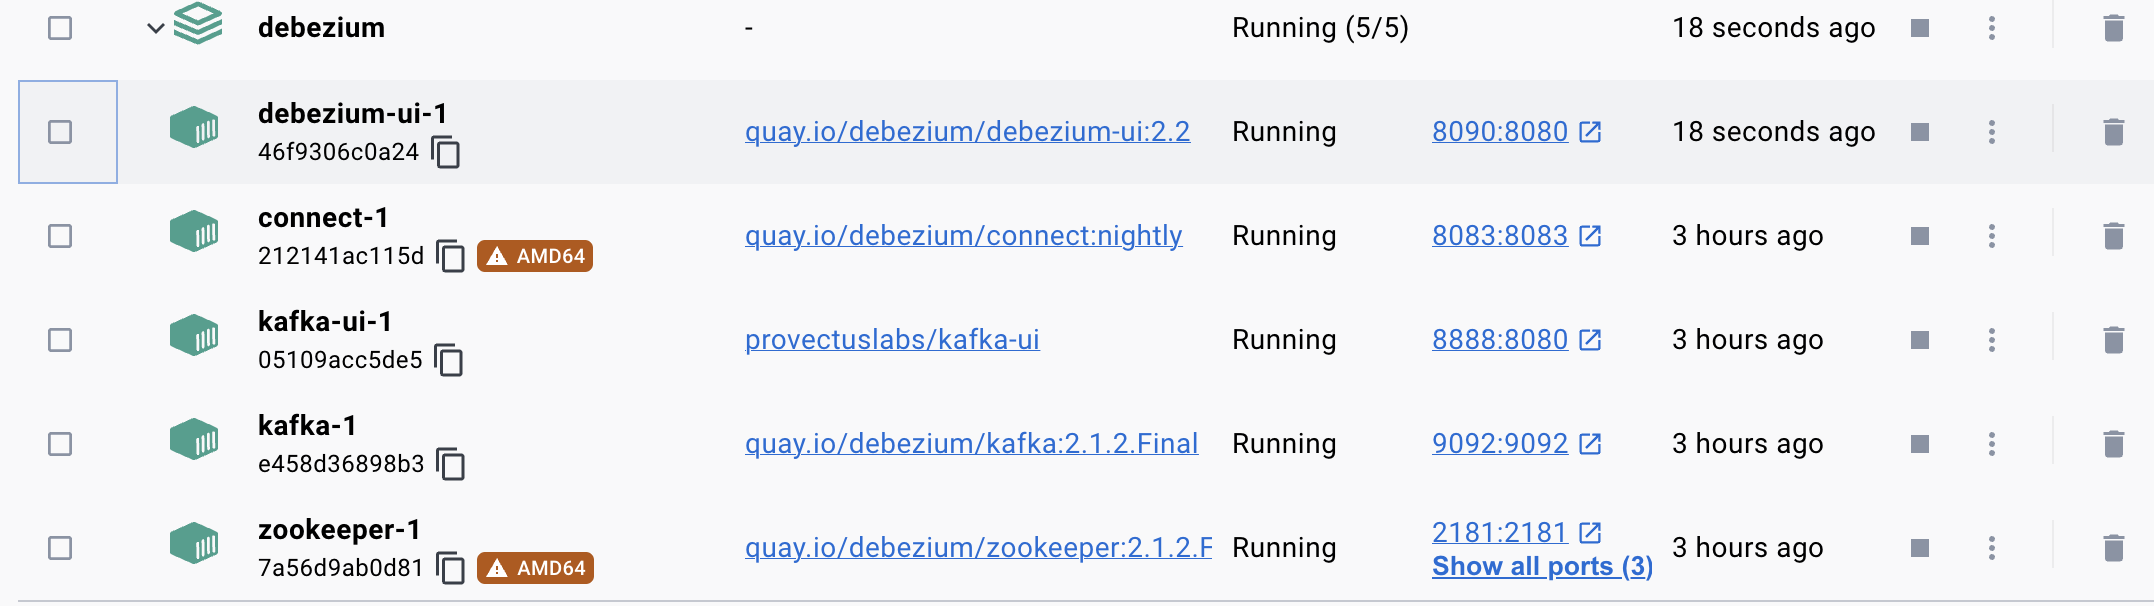Show all ports for zookeeper-1
The width and height of the screenshot is (2154, 606).
pos(1541,567)
